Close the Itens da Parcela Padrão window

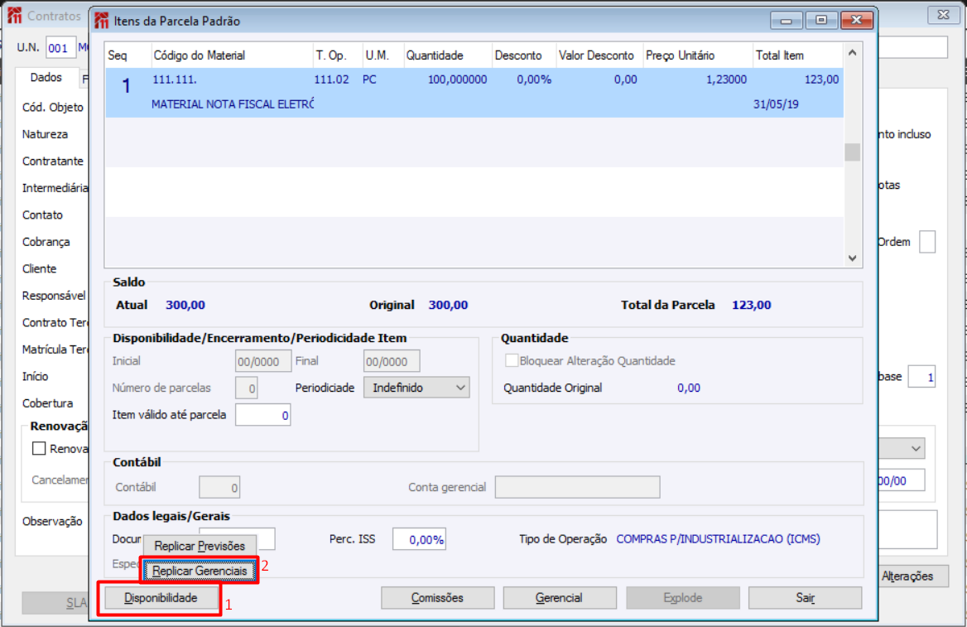click(x=857, y=20)
